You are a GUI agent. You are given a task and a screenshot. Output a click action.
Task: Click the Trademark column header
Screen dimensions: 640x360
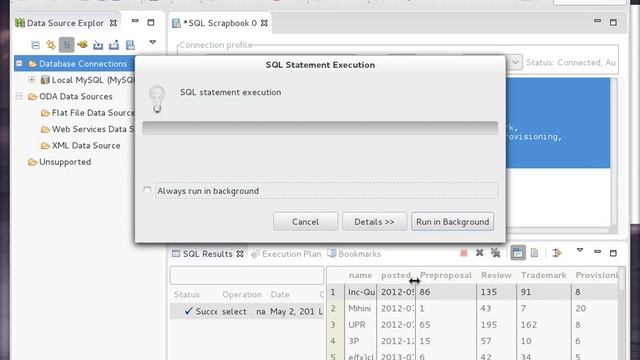[x=544, y=276]
